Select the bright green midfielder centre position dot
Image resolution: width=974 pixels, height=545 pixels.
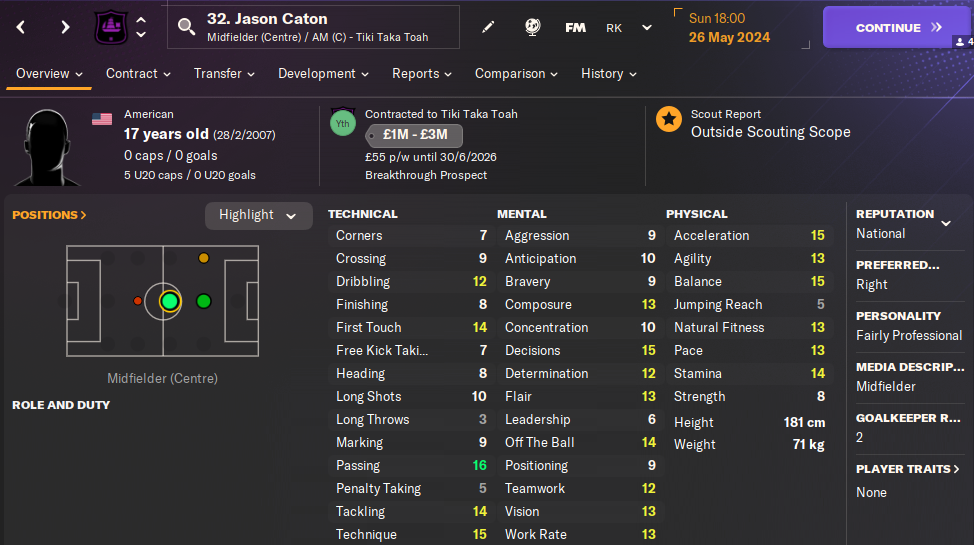(169, 301)
